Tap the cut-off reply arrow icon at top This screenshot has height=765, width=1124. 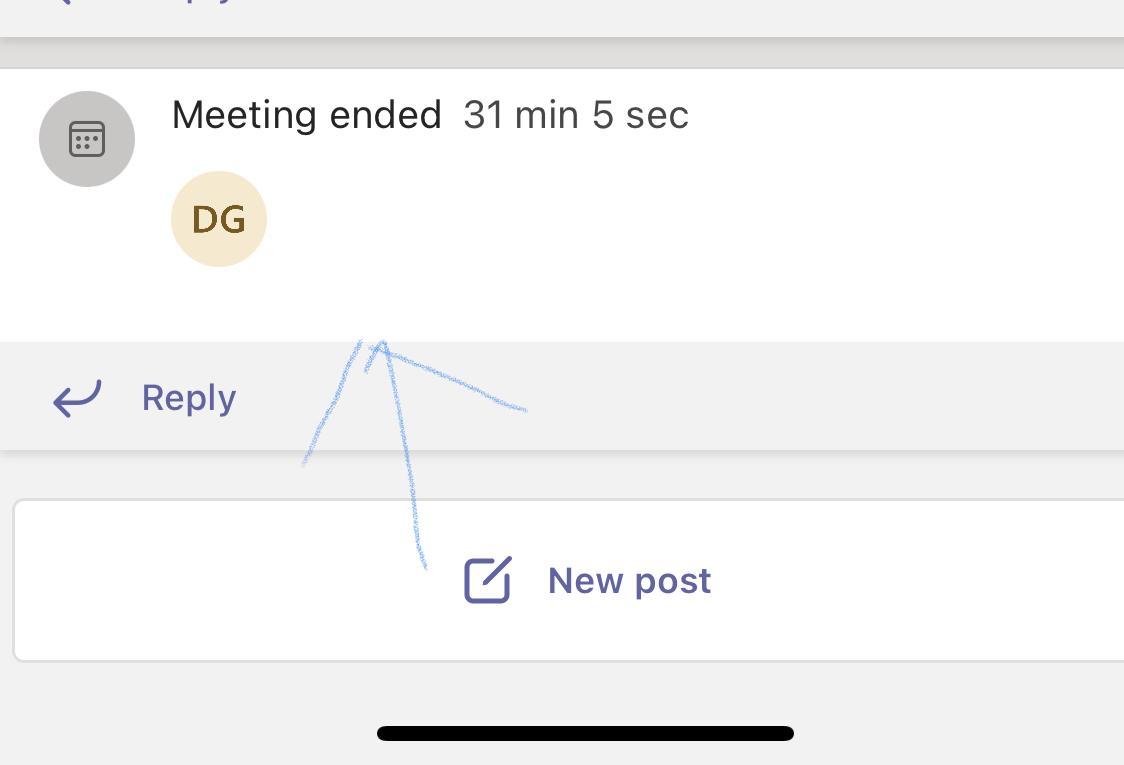pyautogui.click(x=62, y=2)
